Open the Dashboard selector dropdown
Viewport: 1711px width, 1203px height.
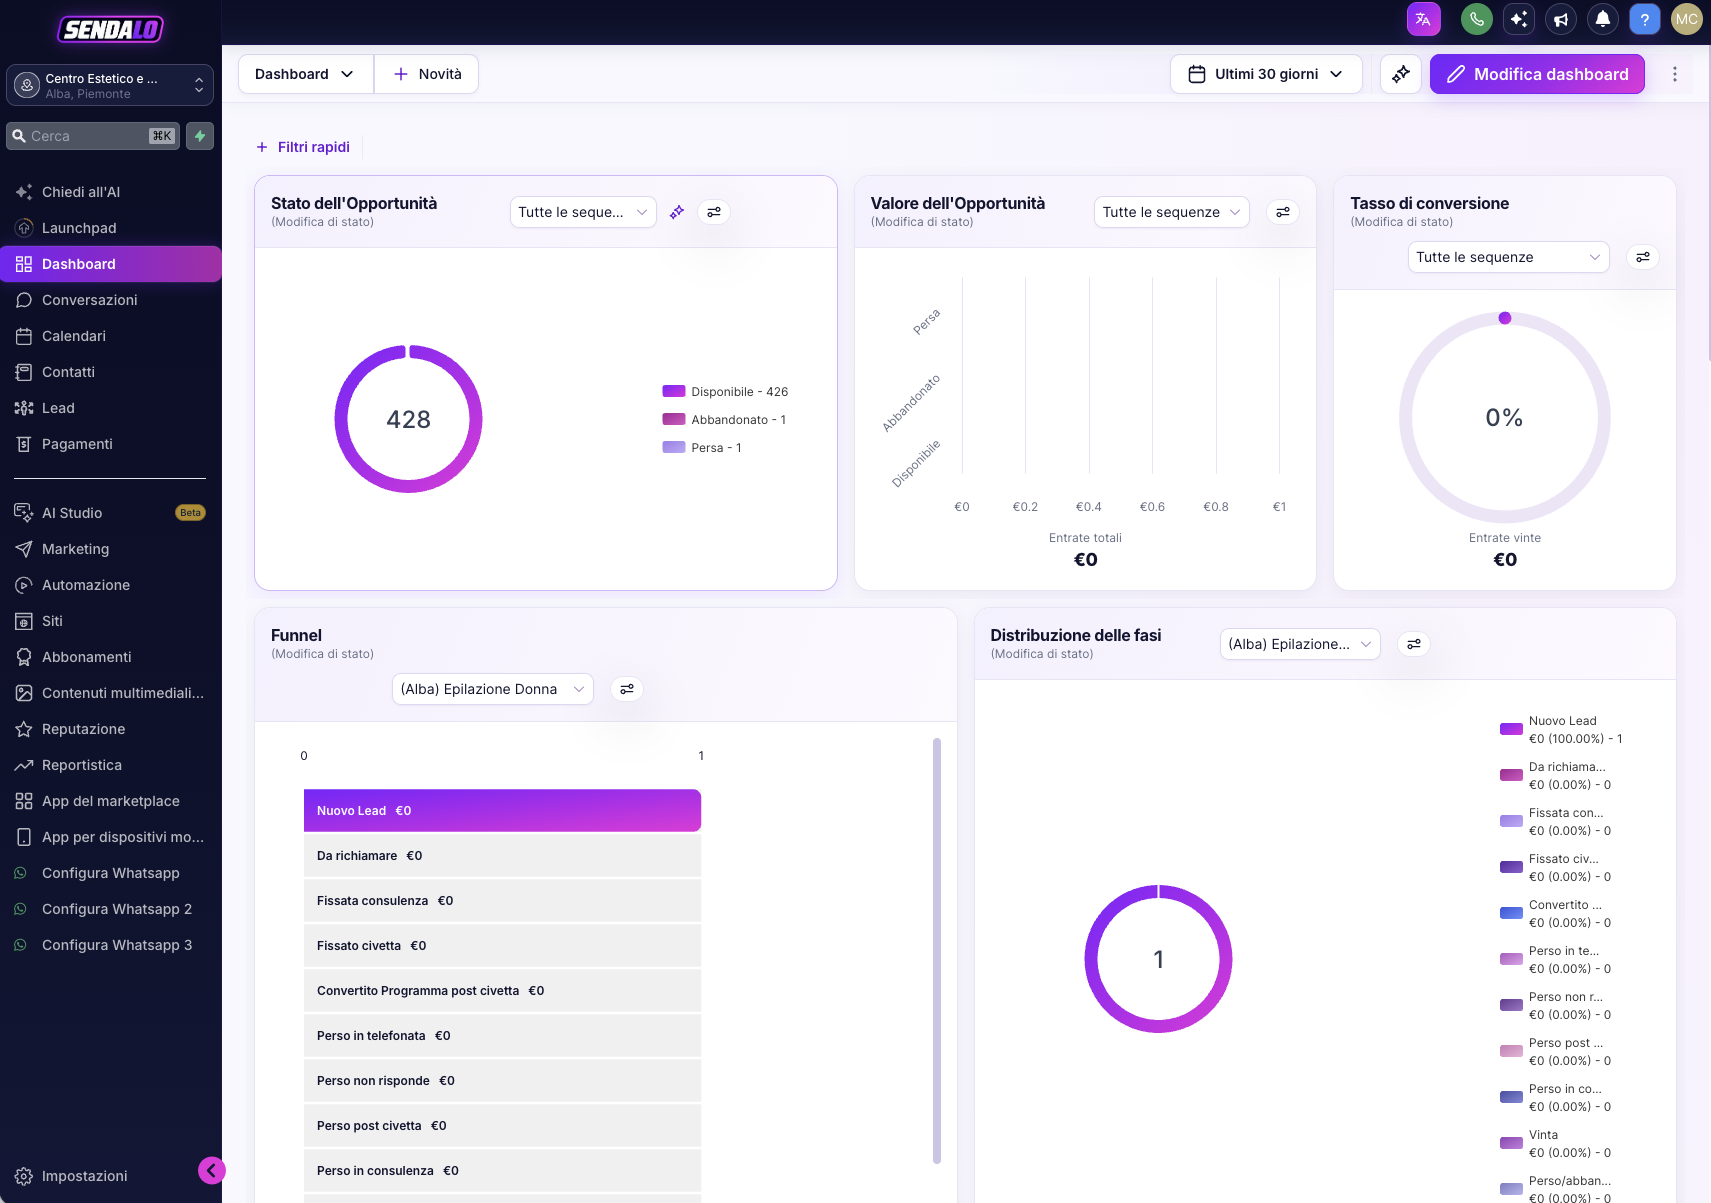point(305,74)
